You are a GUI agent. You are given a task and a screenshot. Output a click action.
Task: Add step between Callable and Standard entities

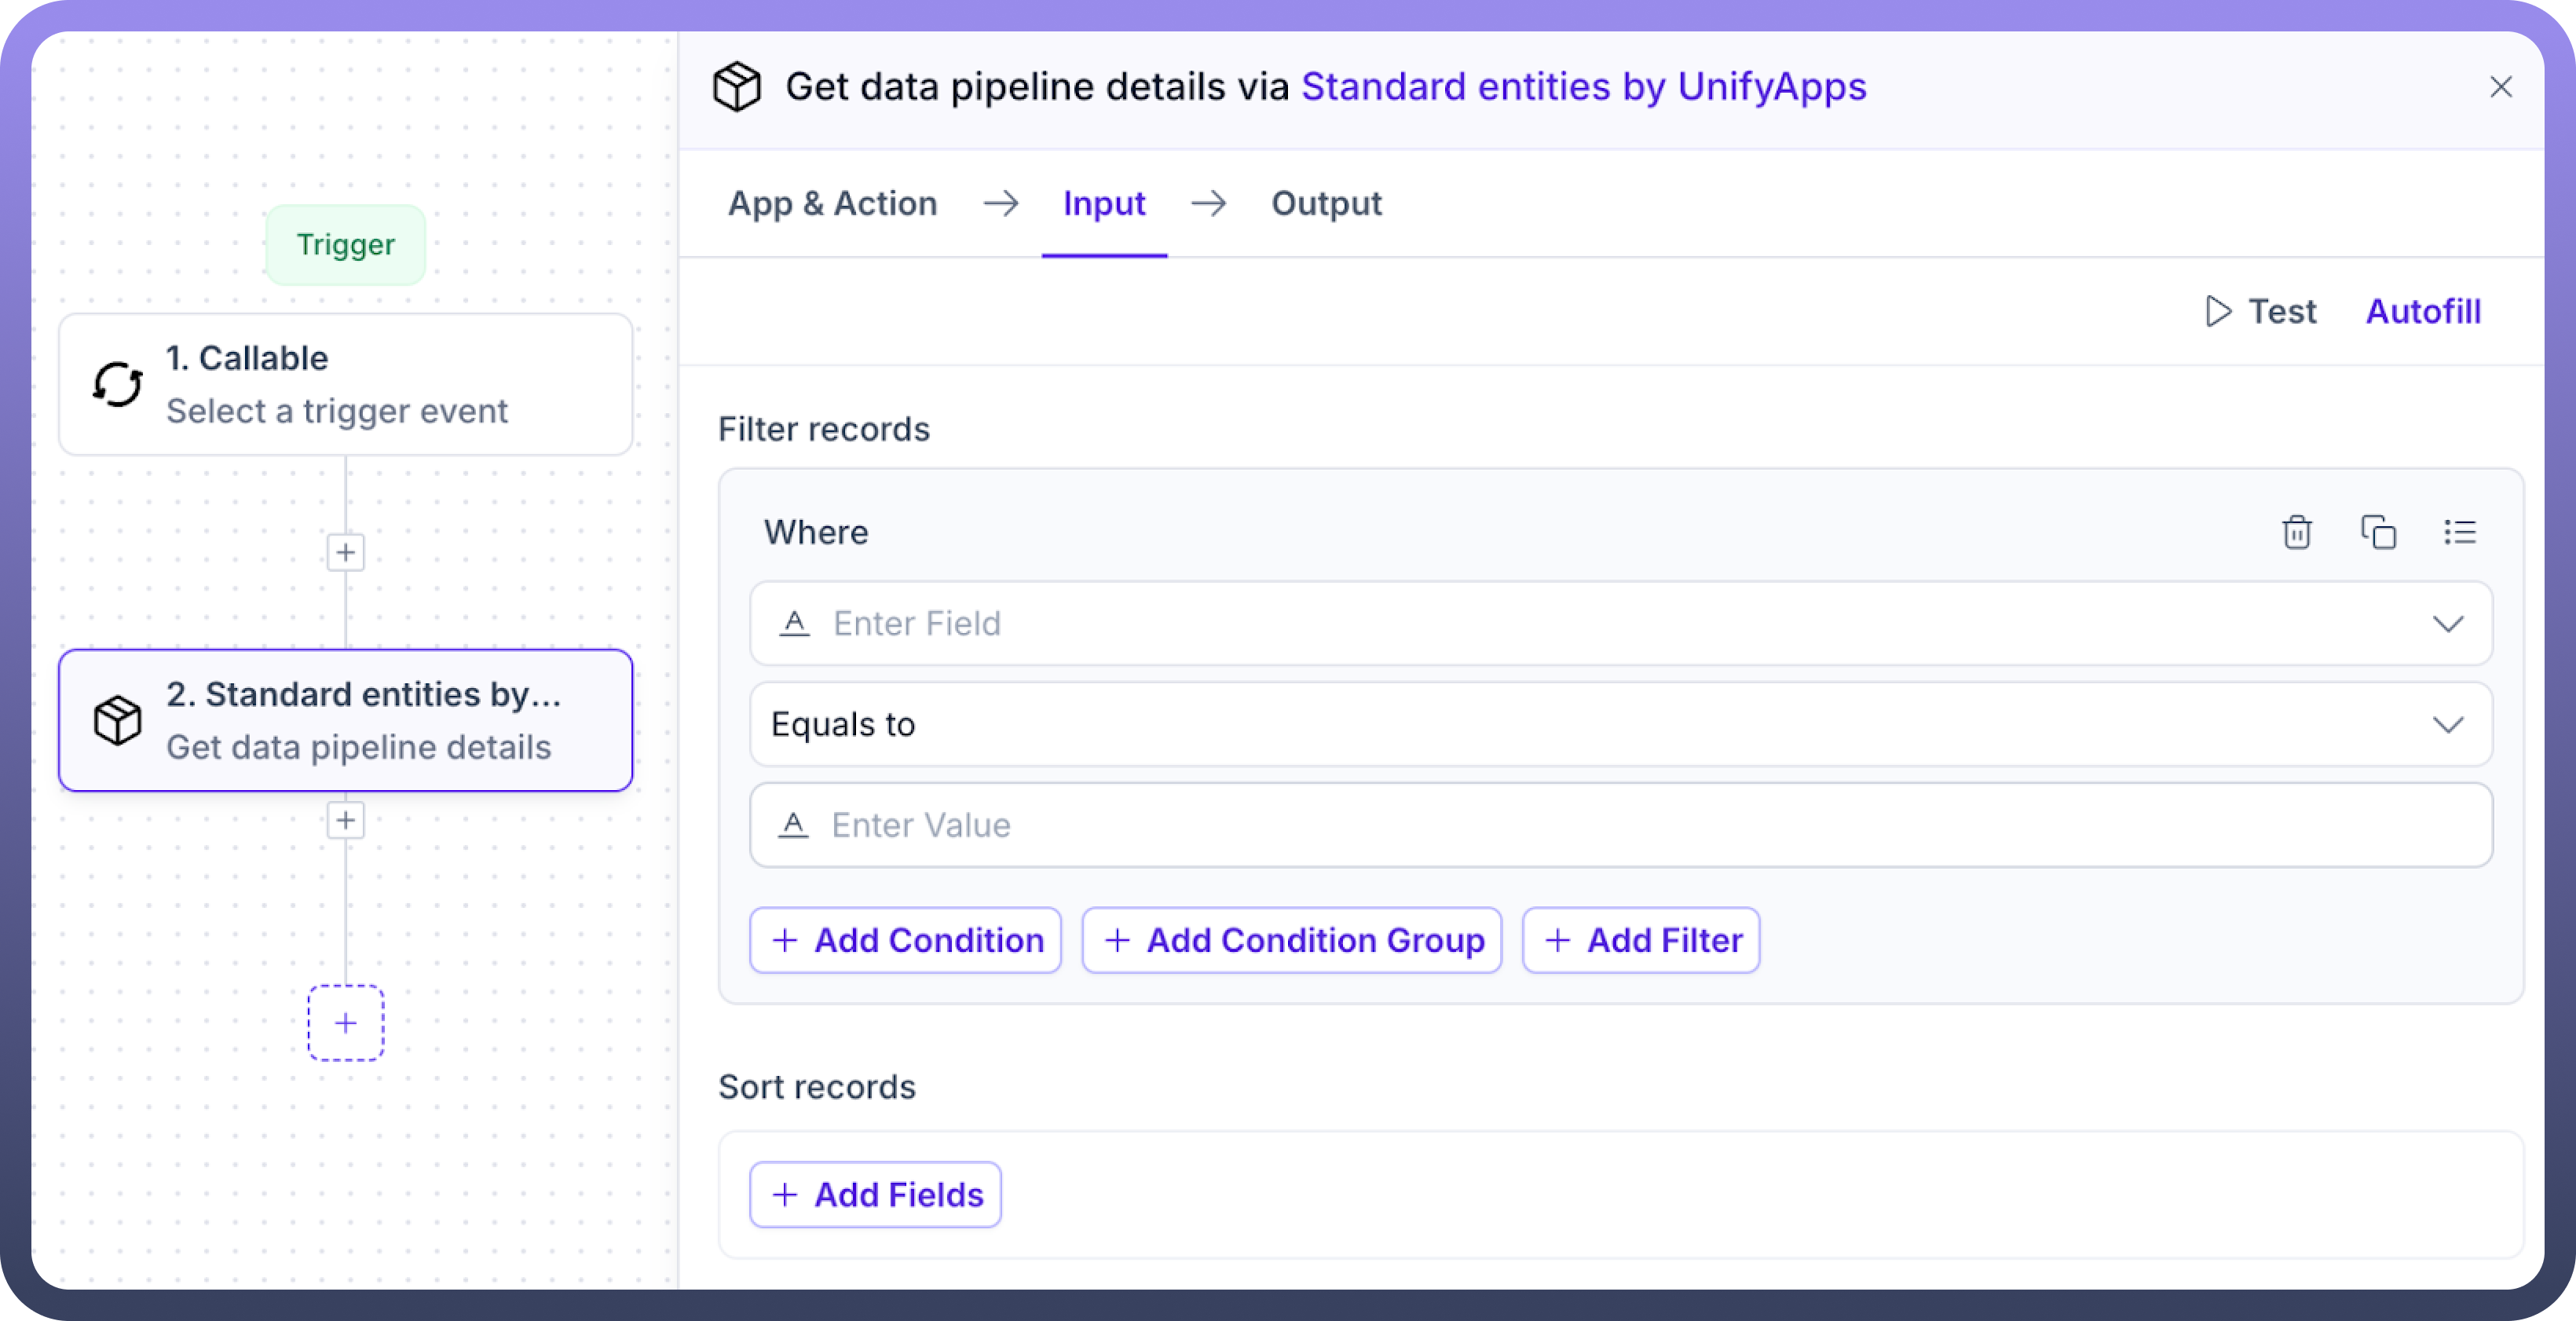click(x=346, y=552)
